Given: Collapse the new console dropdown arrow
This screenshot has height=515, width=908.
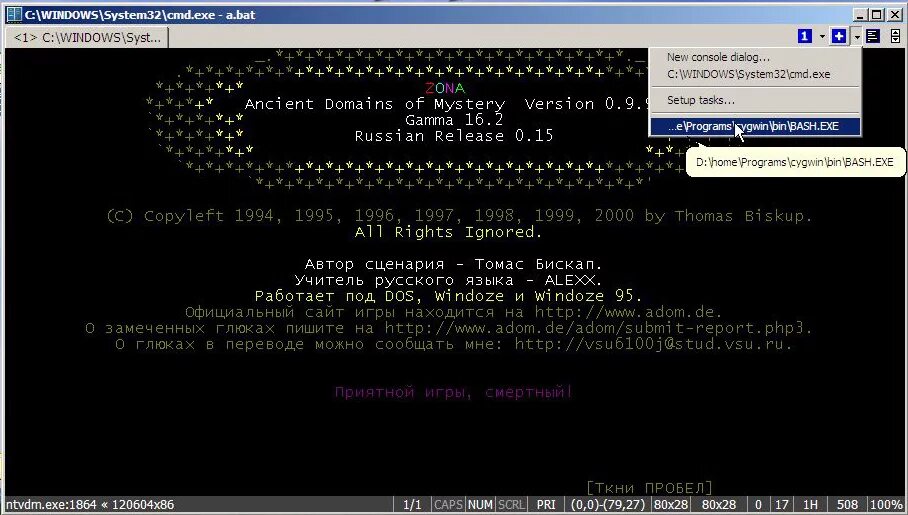Looking at the screenshot, I should coord(856,37).
